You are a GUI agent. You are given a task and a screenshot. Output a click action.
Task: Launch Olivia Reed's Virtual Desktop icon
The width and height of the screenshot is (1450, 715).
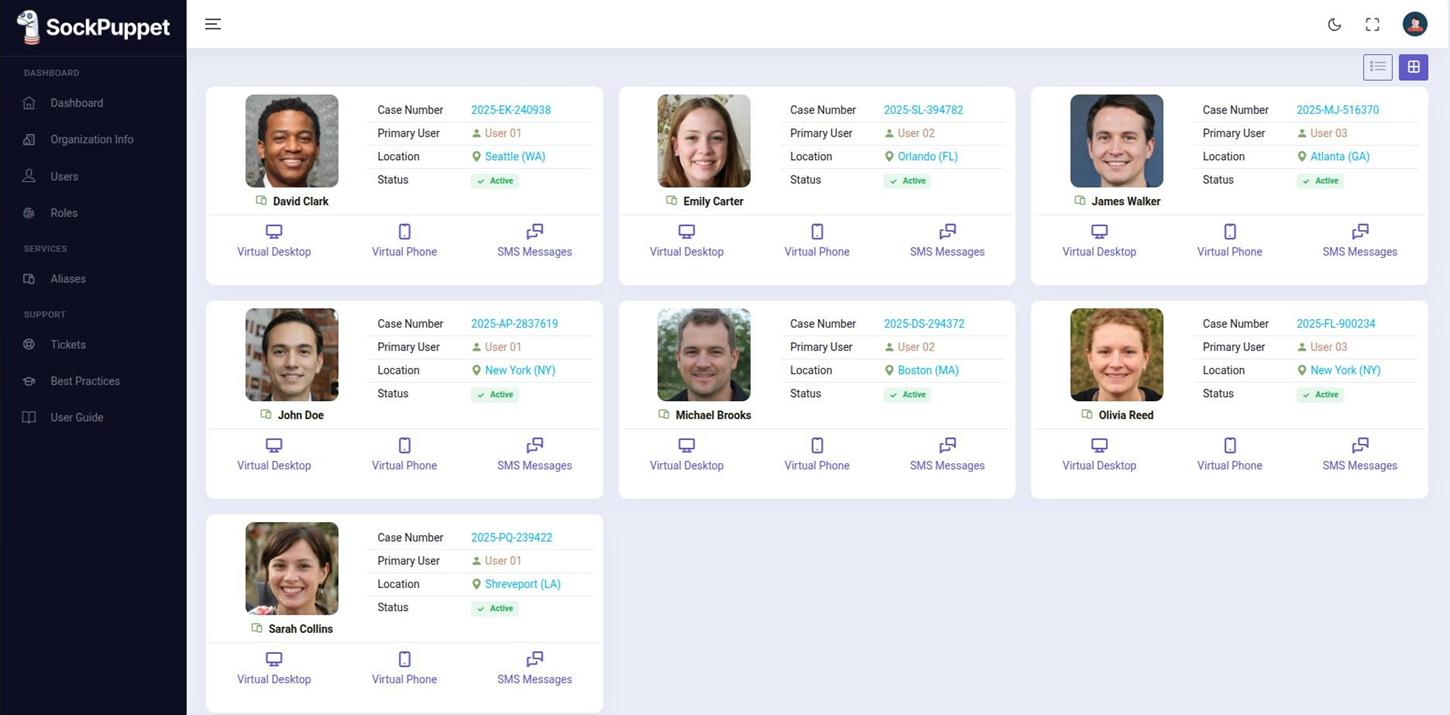(x=1099, y=446)
